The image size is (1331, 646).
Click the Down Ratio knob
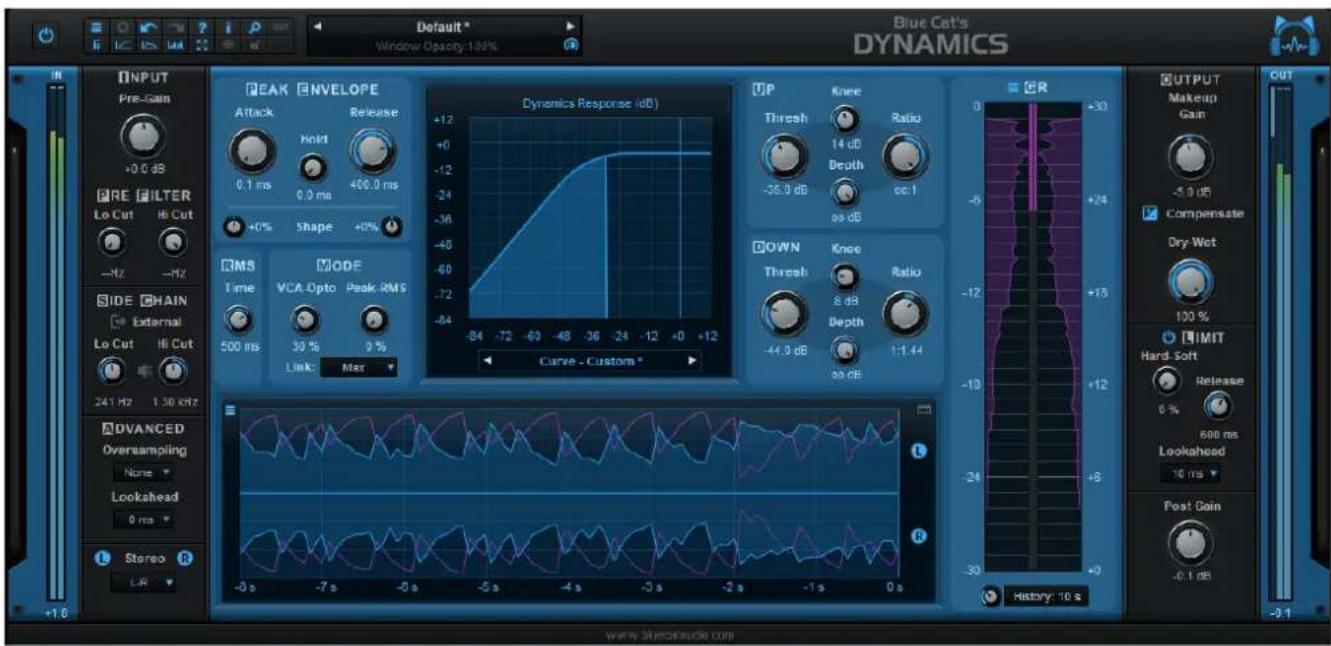[904, 313]
